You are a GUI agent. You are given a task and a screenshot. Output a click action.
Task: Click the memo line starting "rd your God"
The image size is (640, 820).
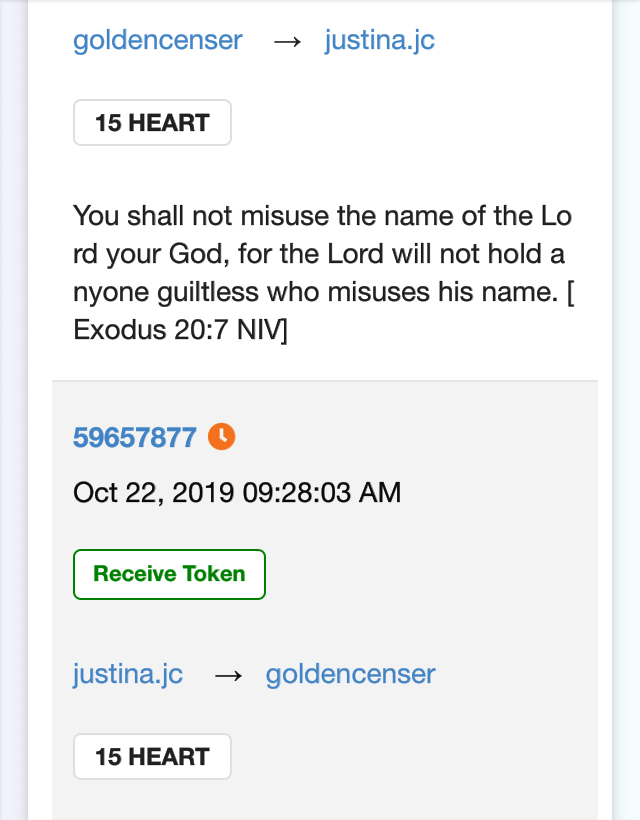coord(318,255)
